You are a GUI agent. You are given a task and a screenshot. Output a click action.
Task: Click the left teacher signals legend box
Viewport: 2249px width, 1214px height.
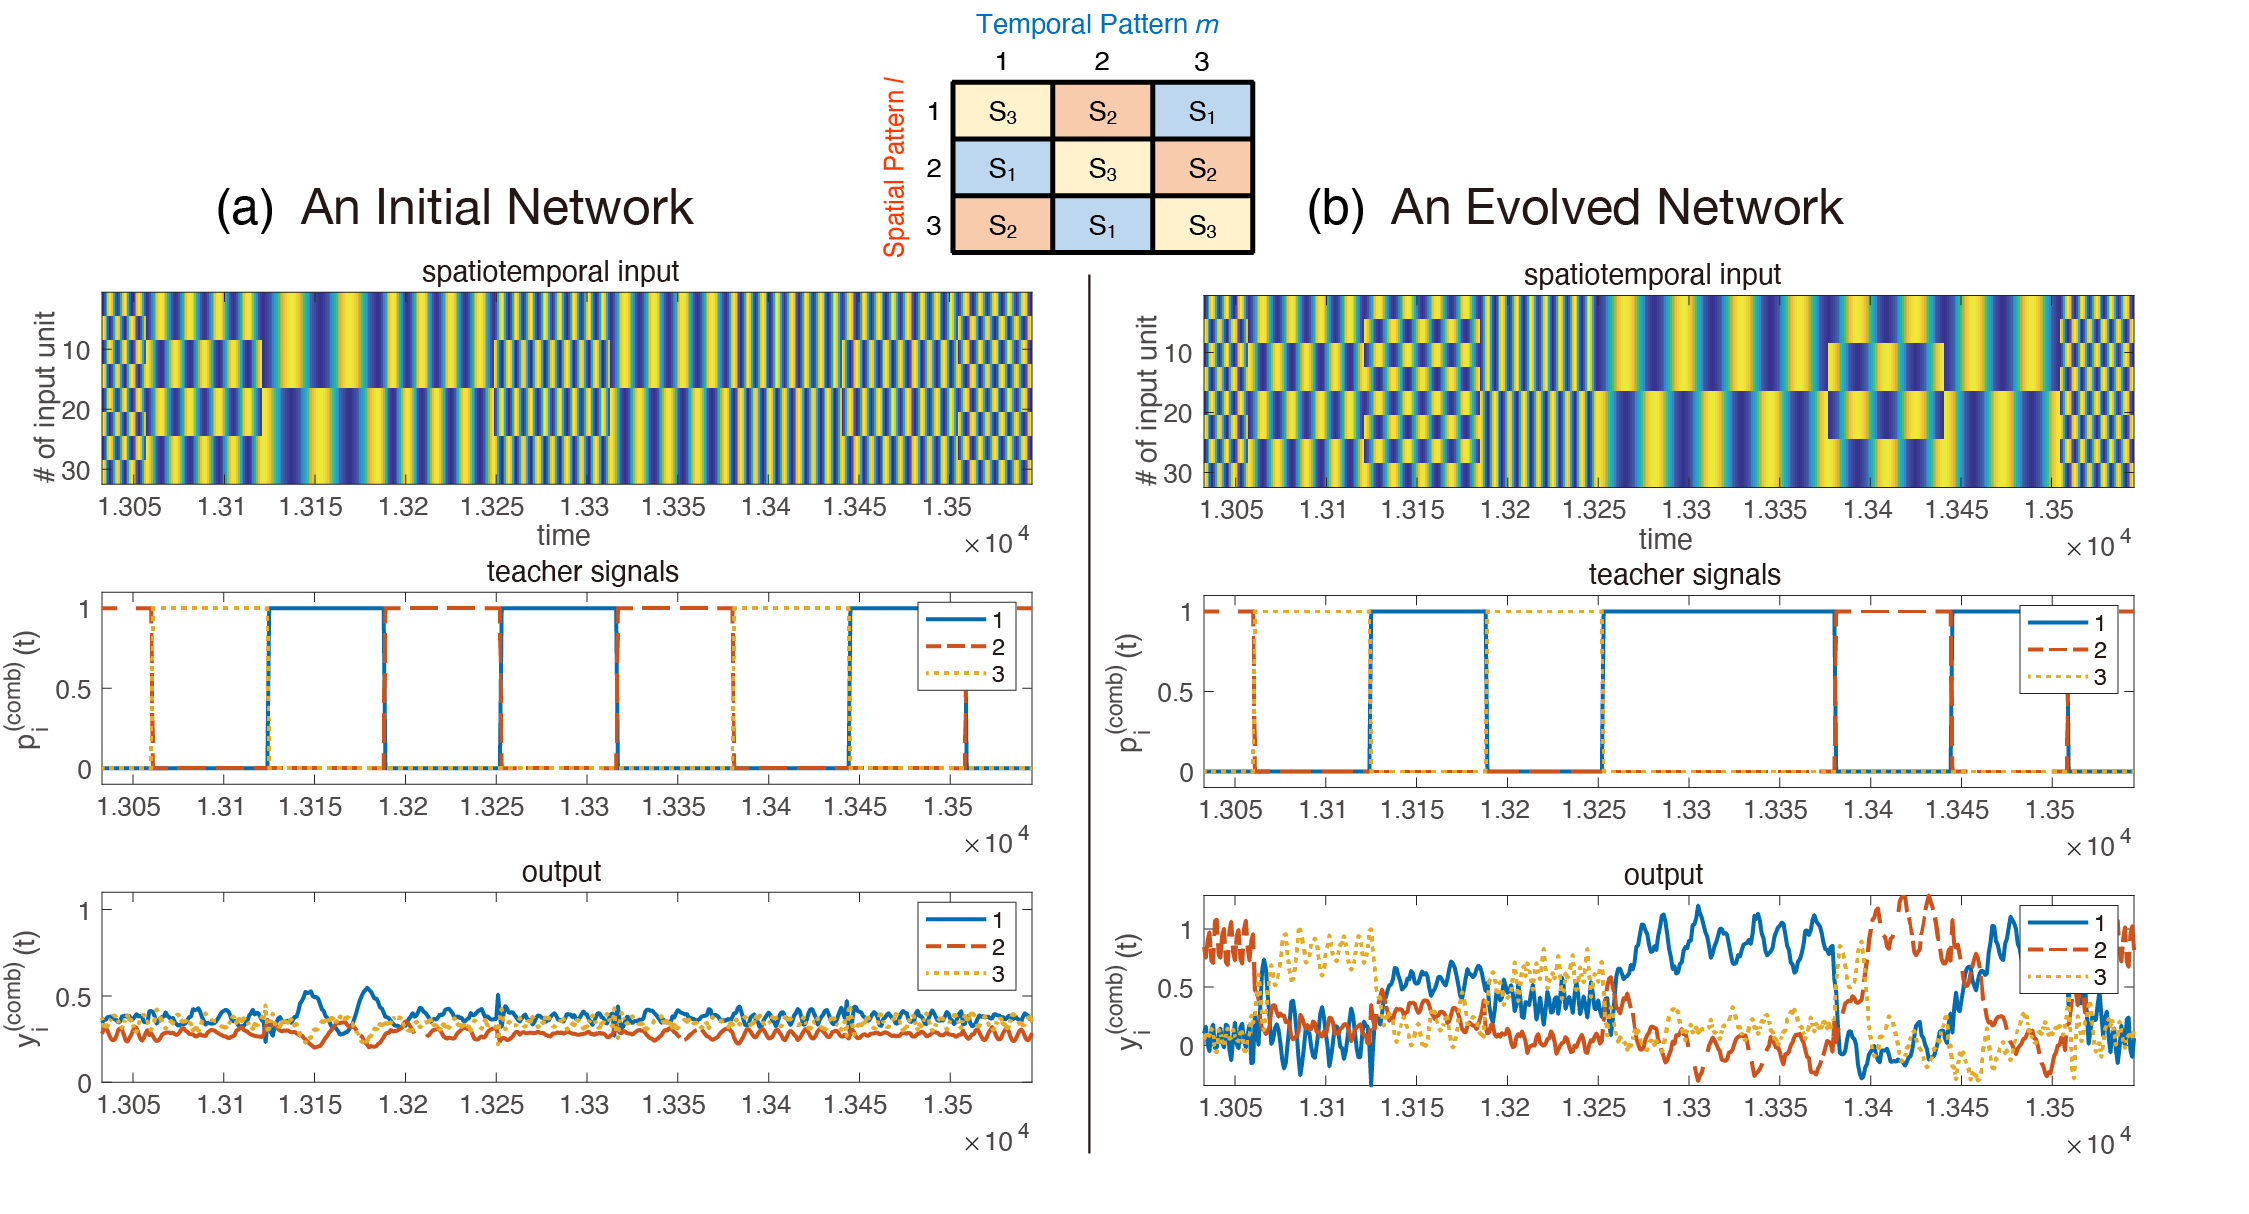click(966, 646)
